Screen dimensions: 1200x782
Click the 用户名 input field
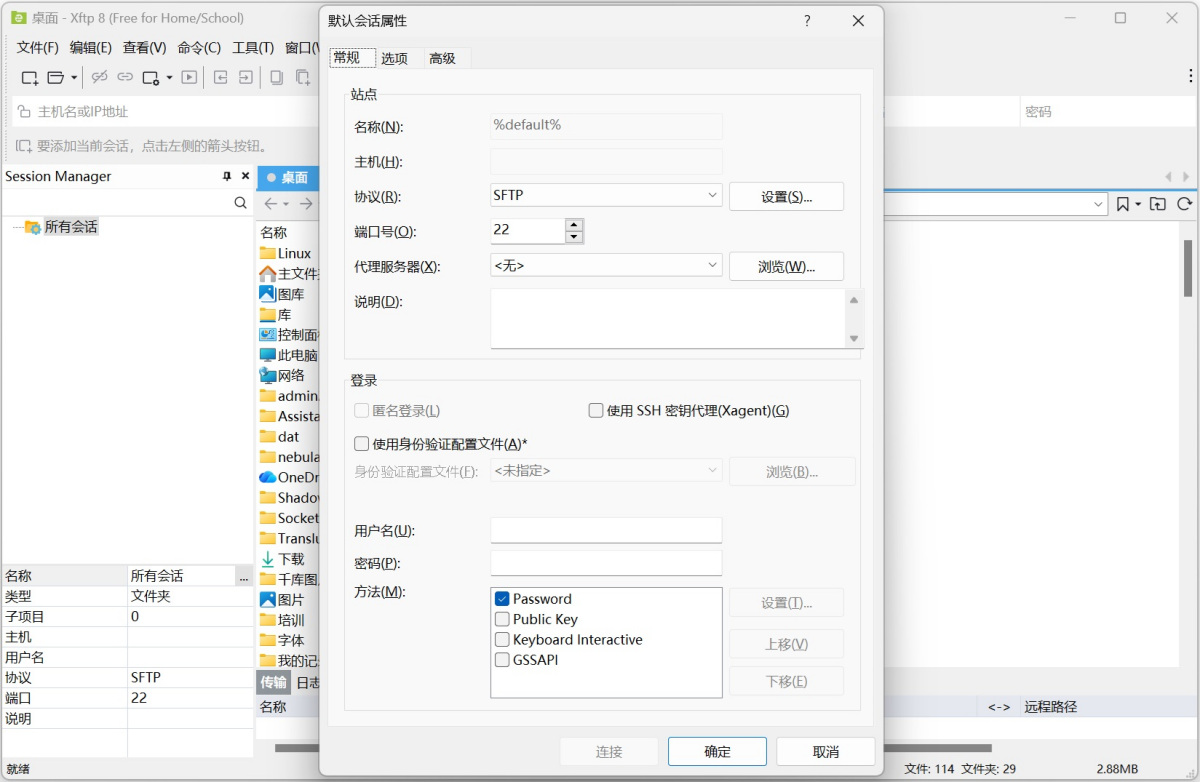tap(606, 530)
